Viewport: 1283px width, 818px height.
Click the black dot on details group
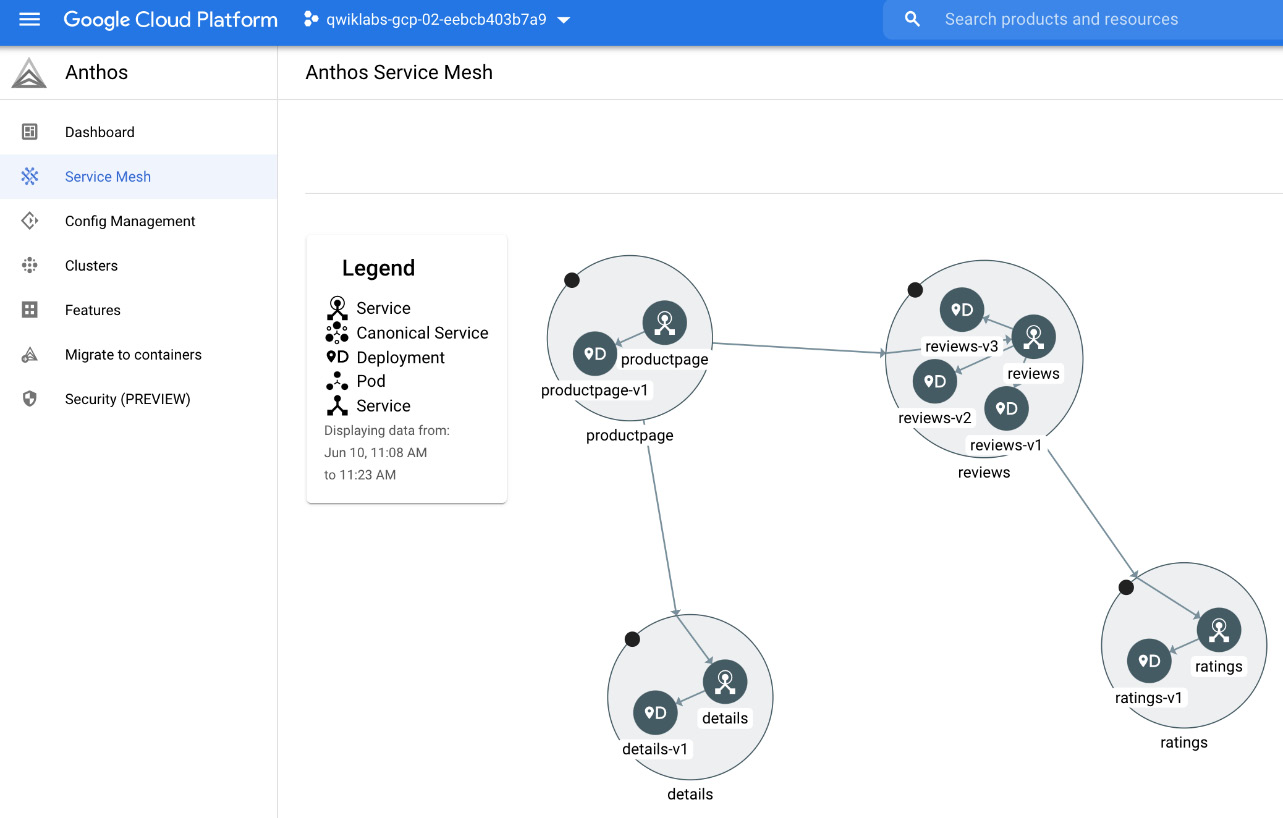pyautogui.click(x=632, y=639)
